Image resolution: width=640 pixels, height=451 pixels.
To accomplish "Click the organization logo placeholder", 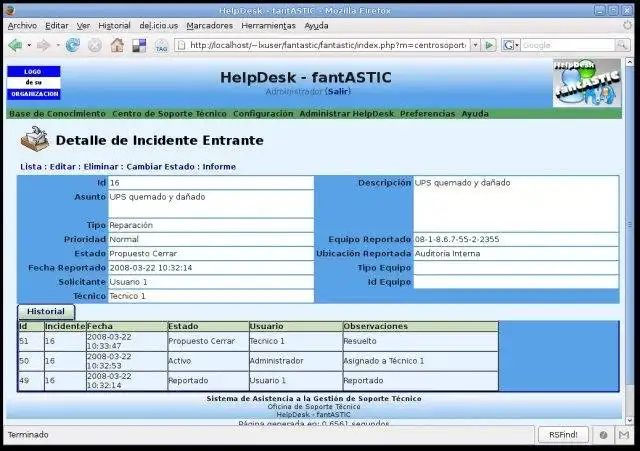I will click(x=34, y=83).
